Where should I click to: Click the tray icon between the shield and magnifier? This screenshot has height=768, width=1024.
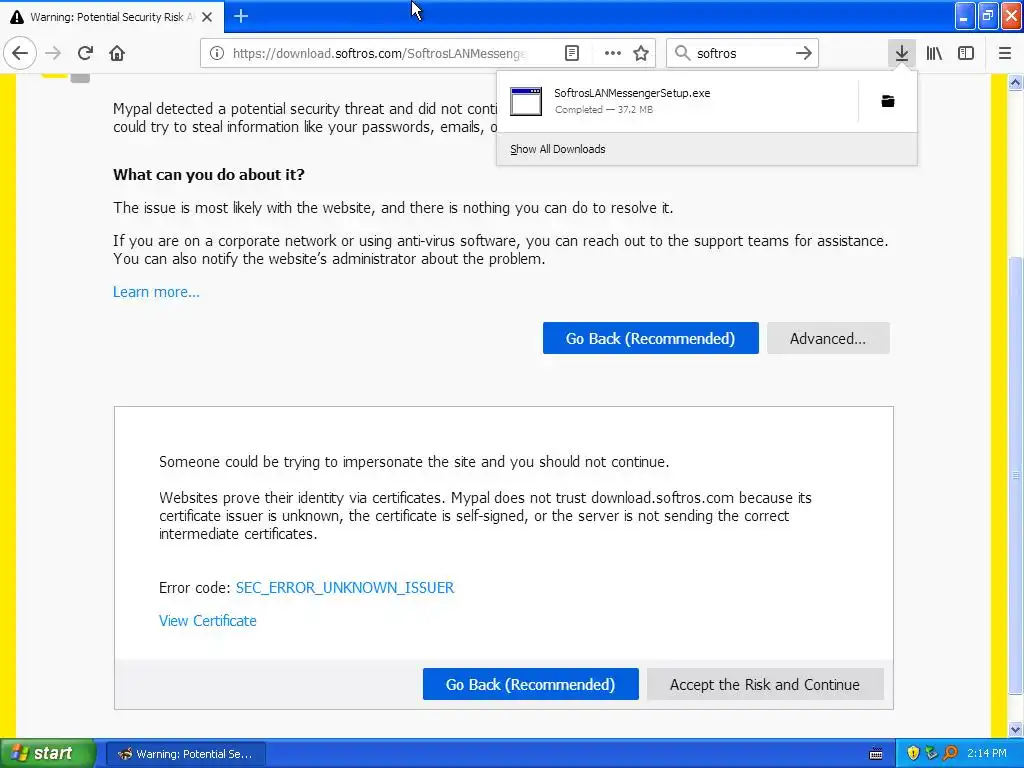point(932,753)
